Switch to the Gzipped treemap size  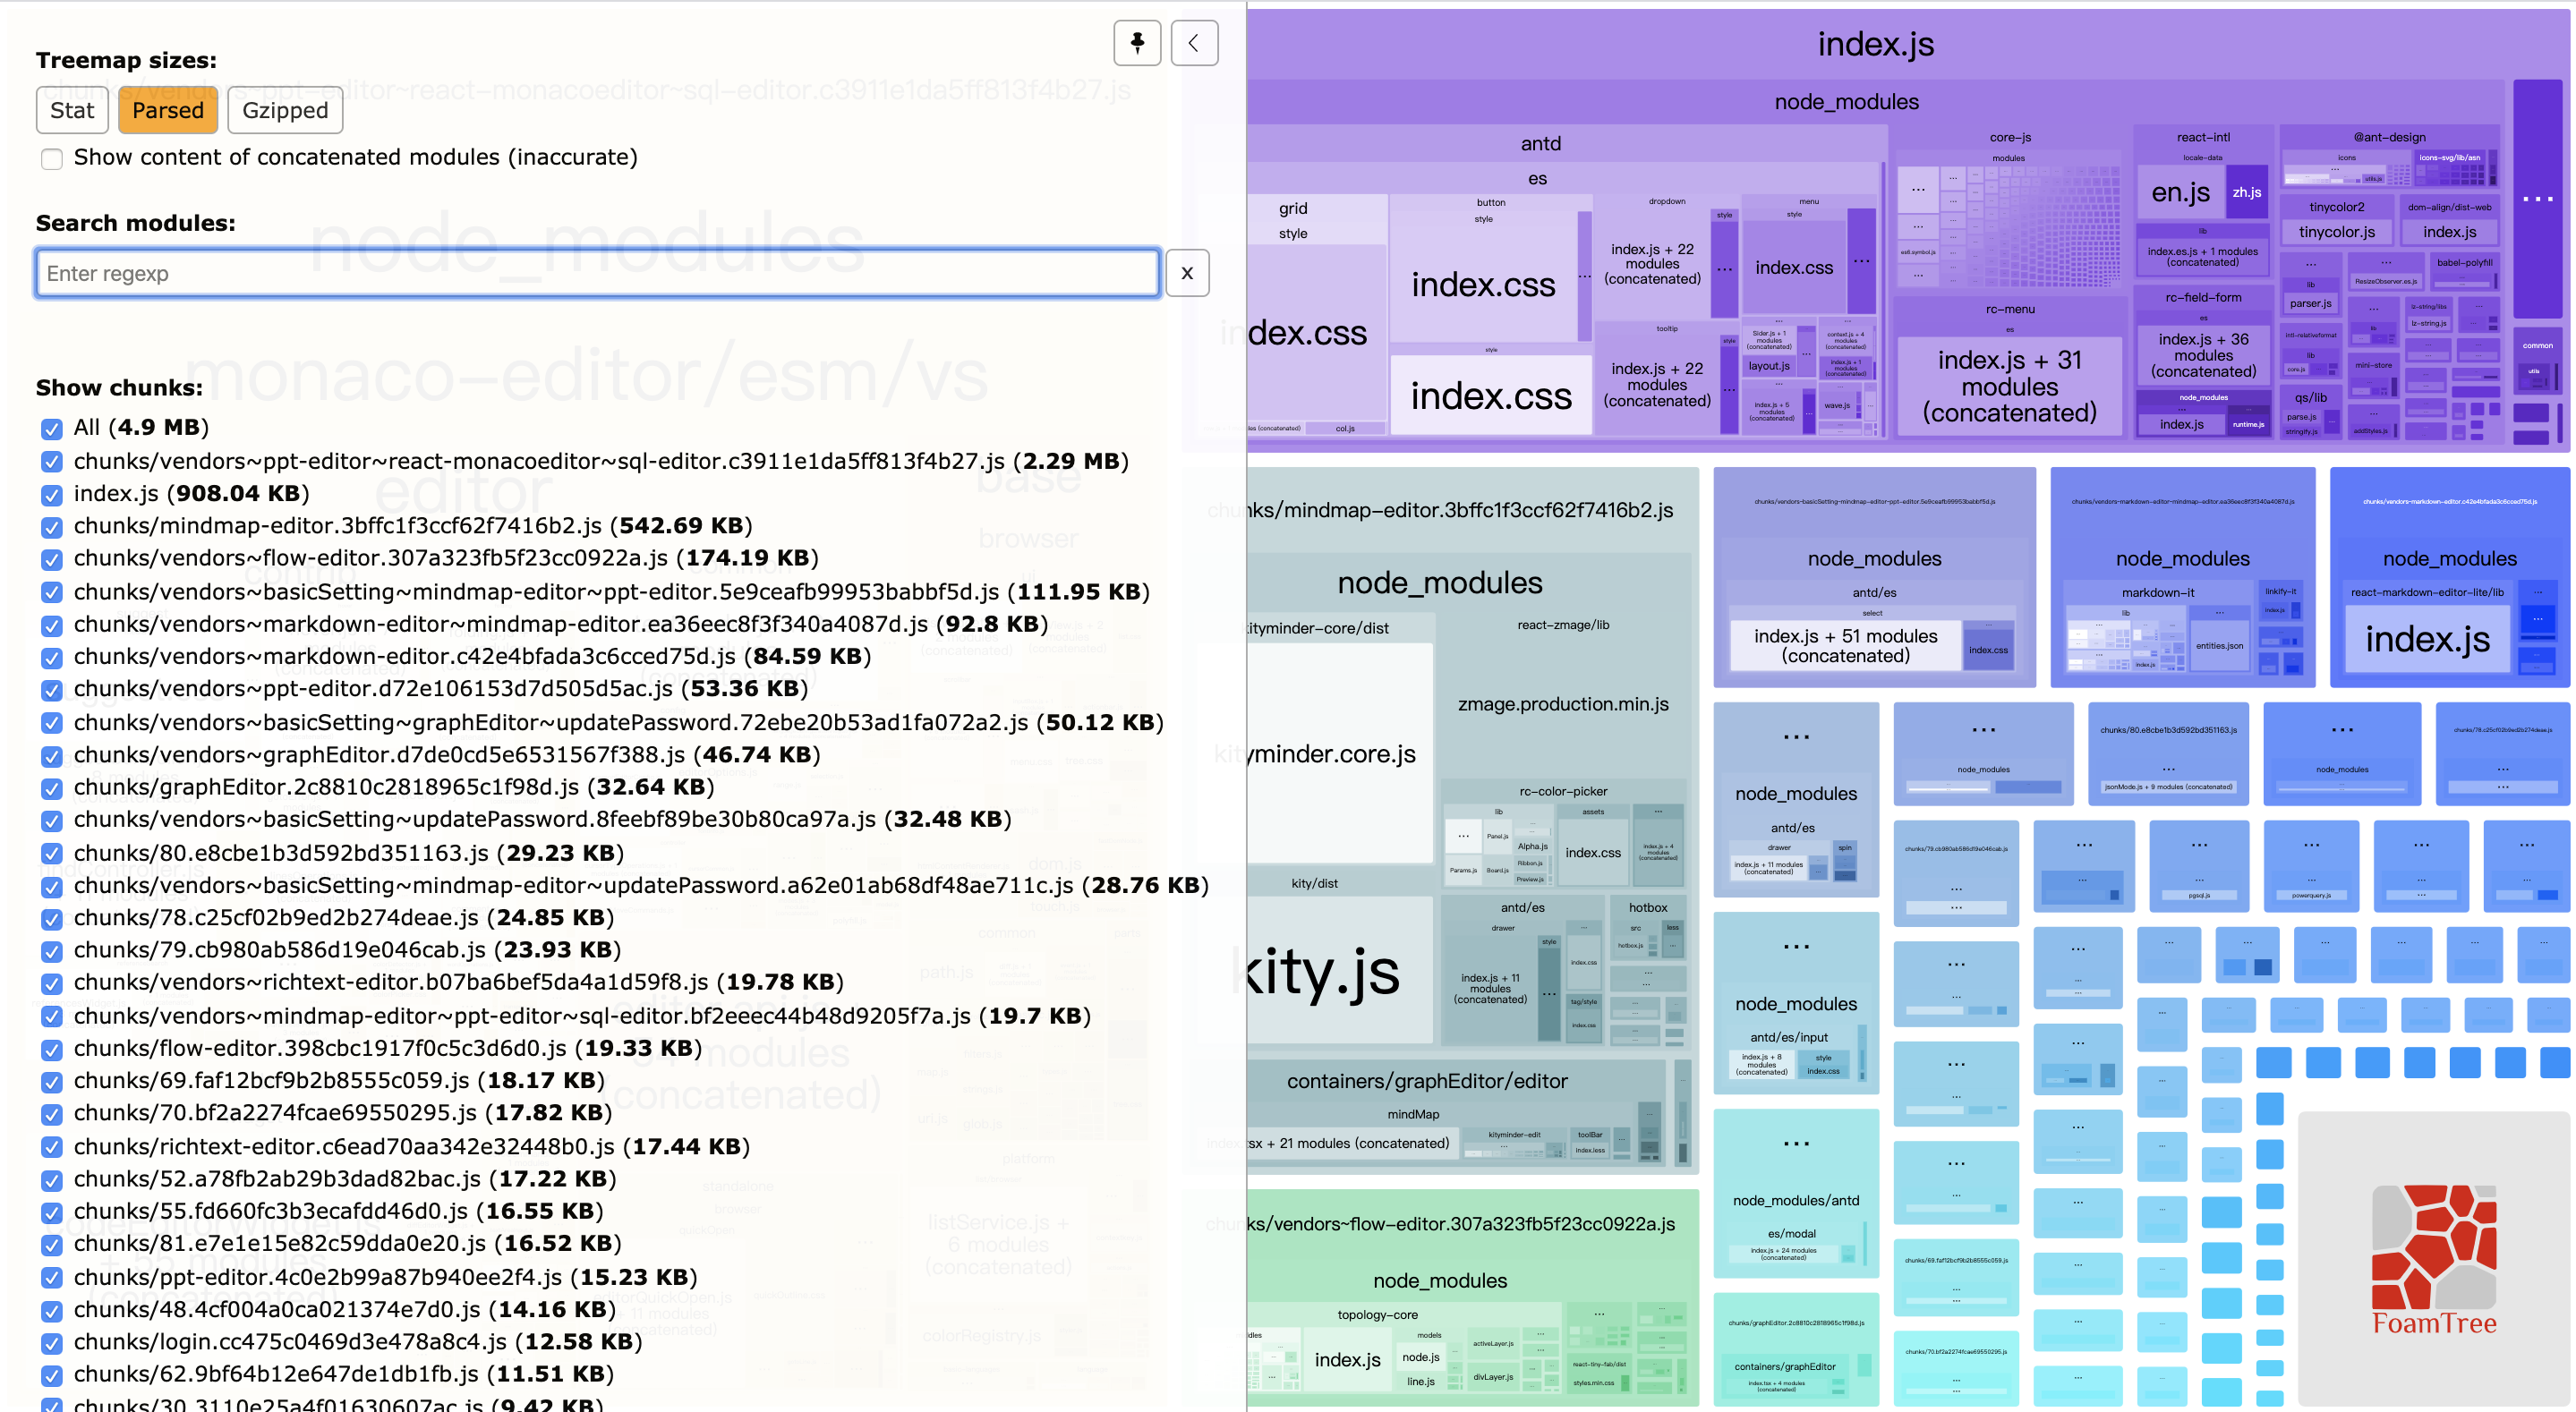285,110
